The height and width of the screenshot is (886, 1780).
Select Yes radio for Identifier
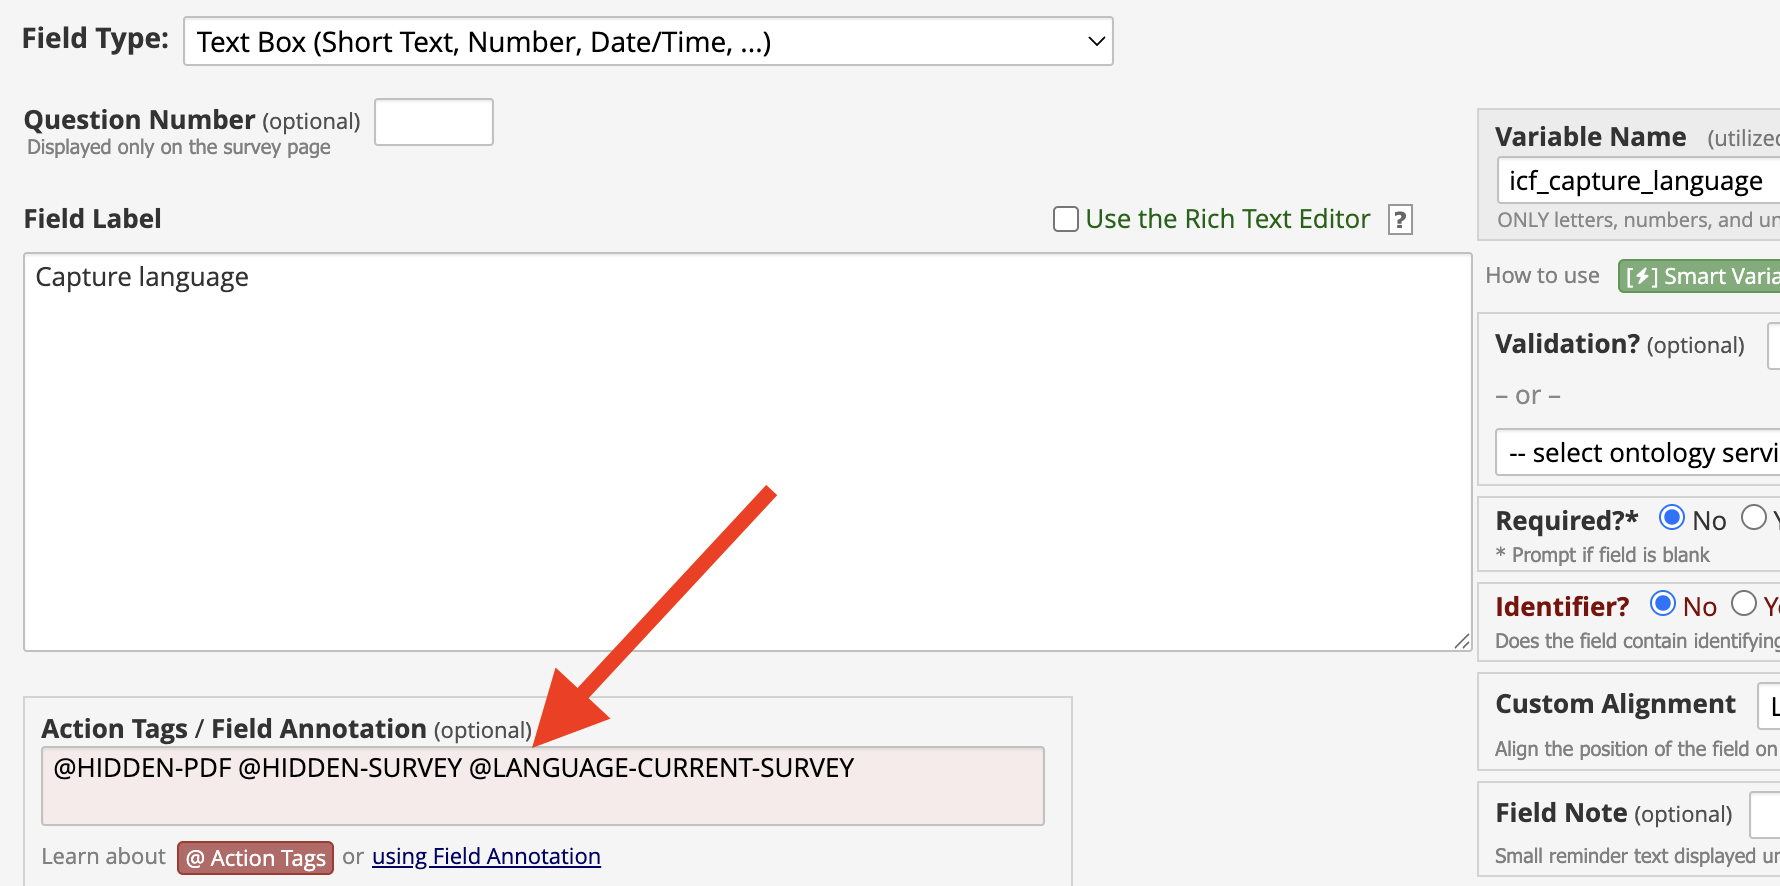[1744, 604]
